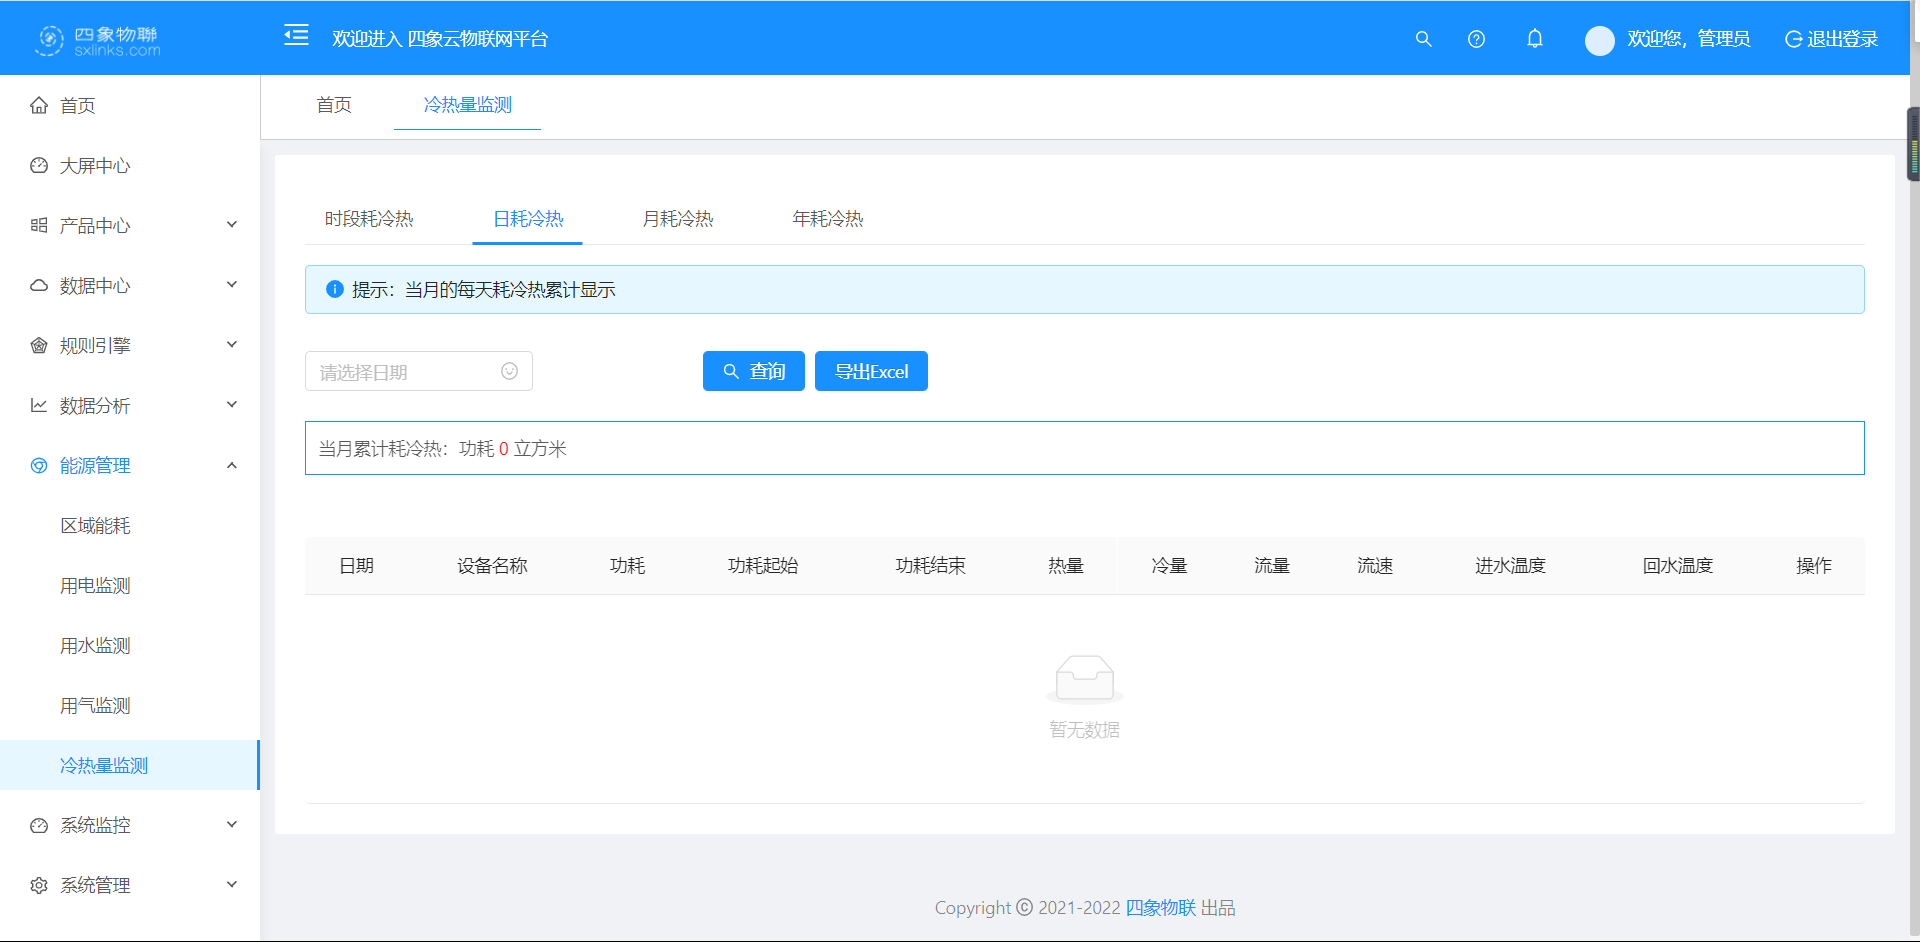Screen dimensions: 1920x942
Task: Click the 能源管理 energy management icon
Action: [38, 465]
